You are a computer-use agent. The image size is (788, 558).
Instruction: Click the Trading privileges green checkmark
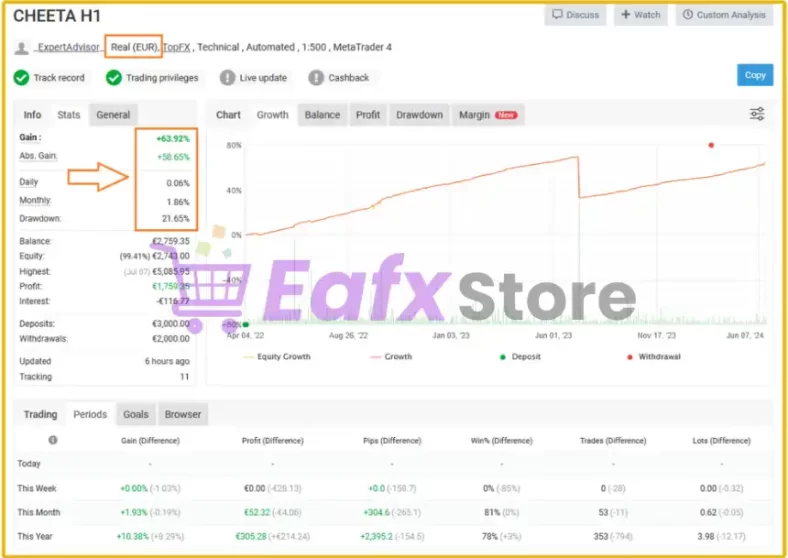tap(114, 78)
